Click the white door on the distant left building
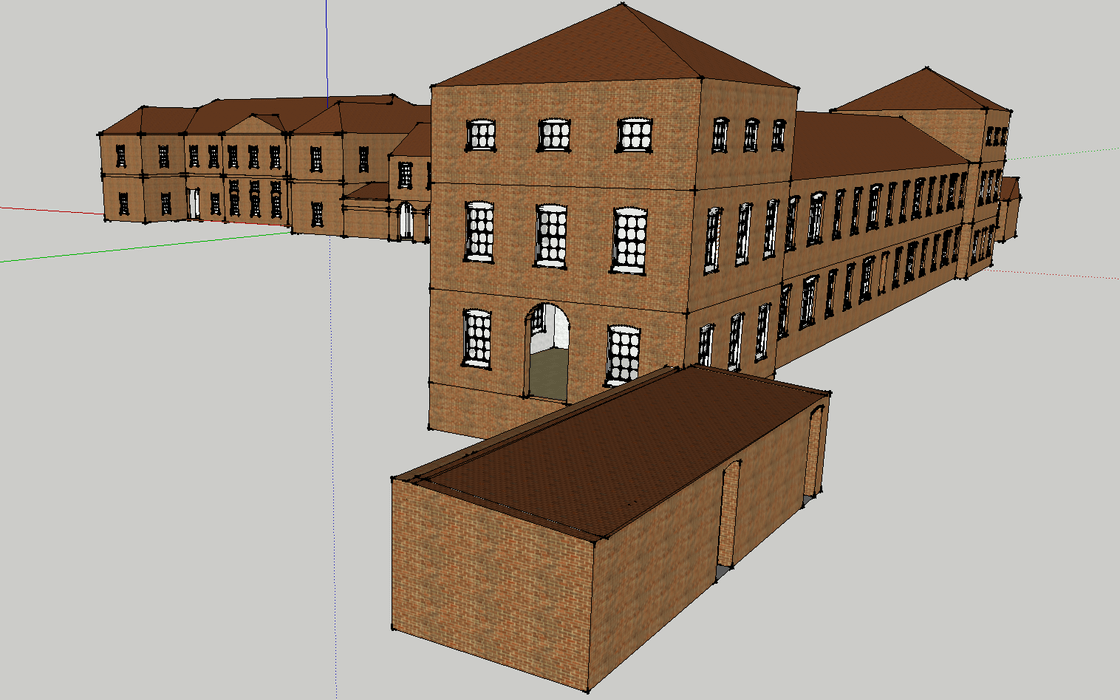 pyautogui.click(x=194, y=204)
